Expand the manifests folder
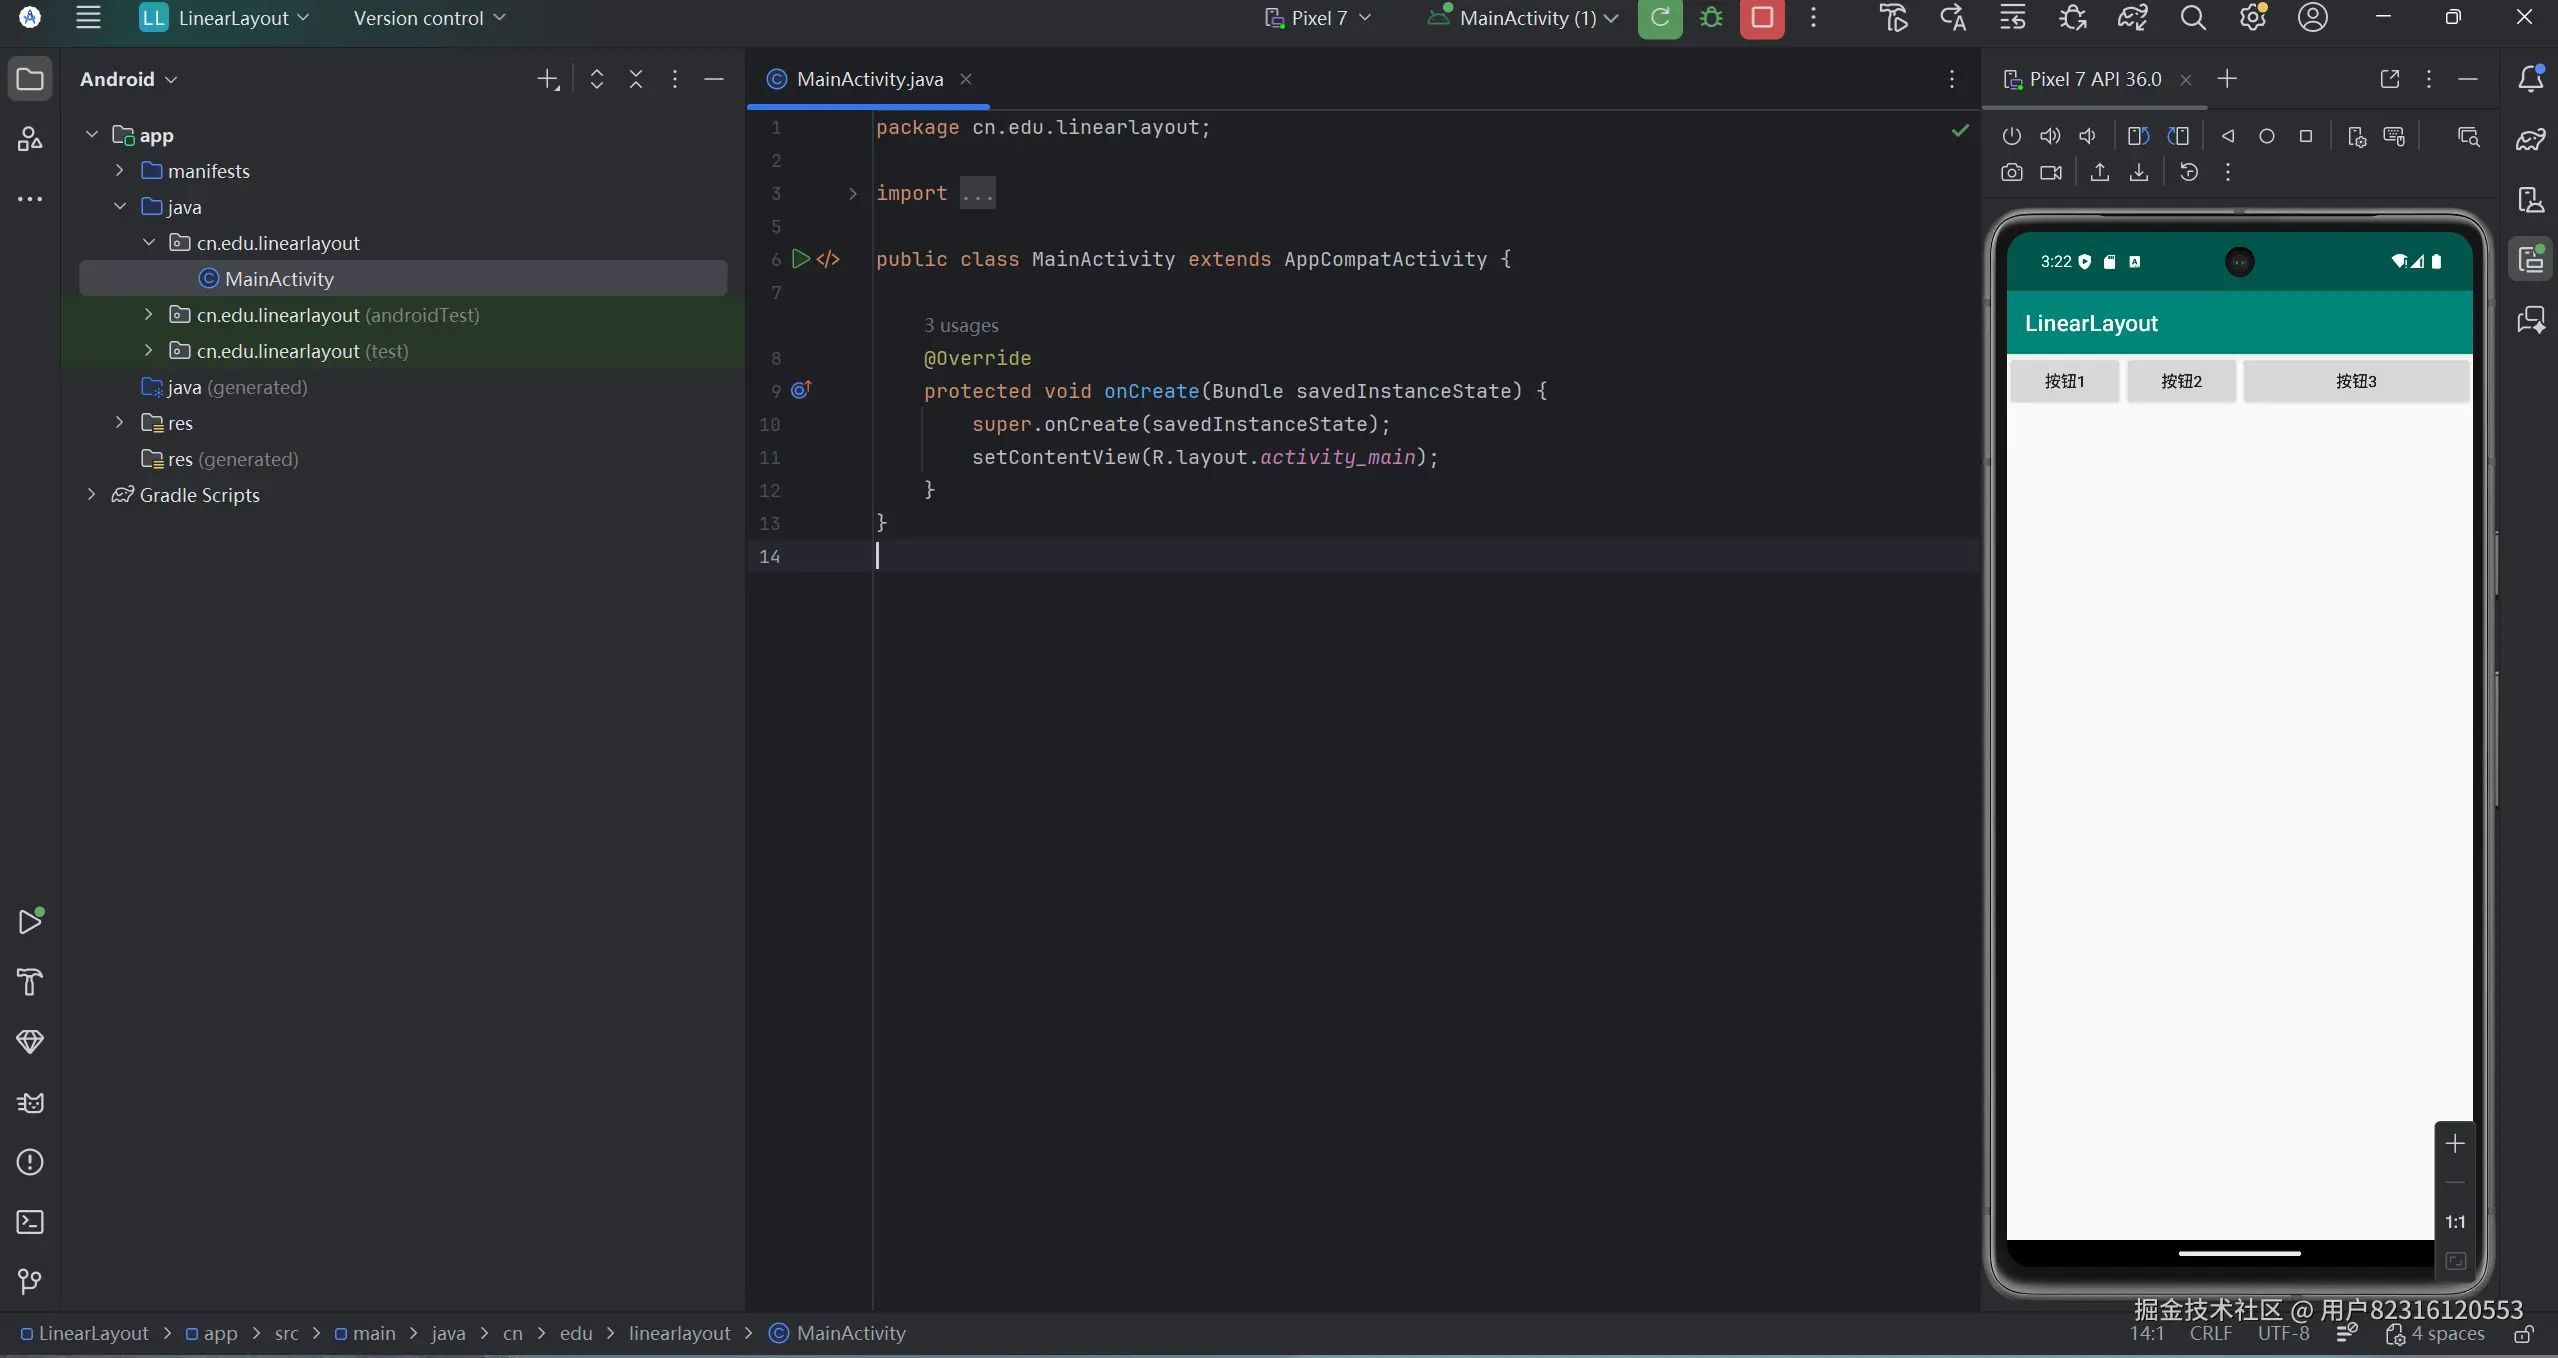The height and width of the screenshot is (1358, 2558). [120, 171]
